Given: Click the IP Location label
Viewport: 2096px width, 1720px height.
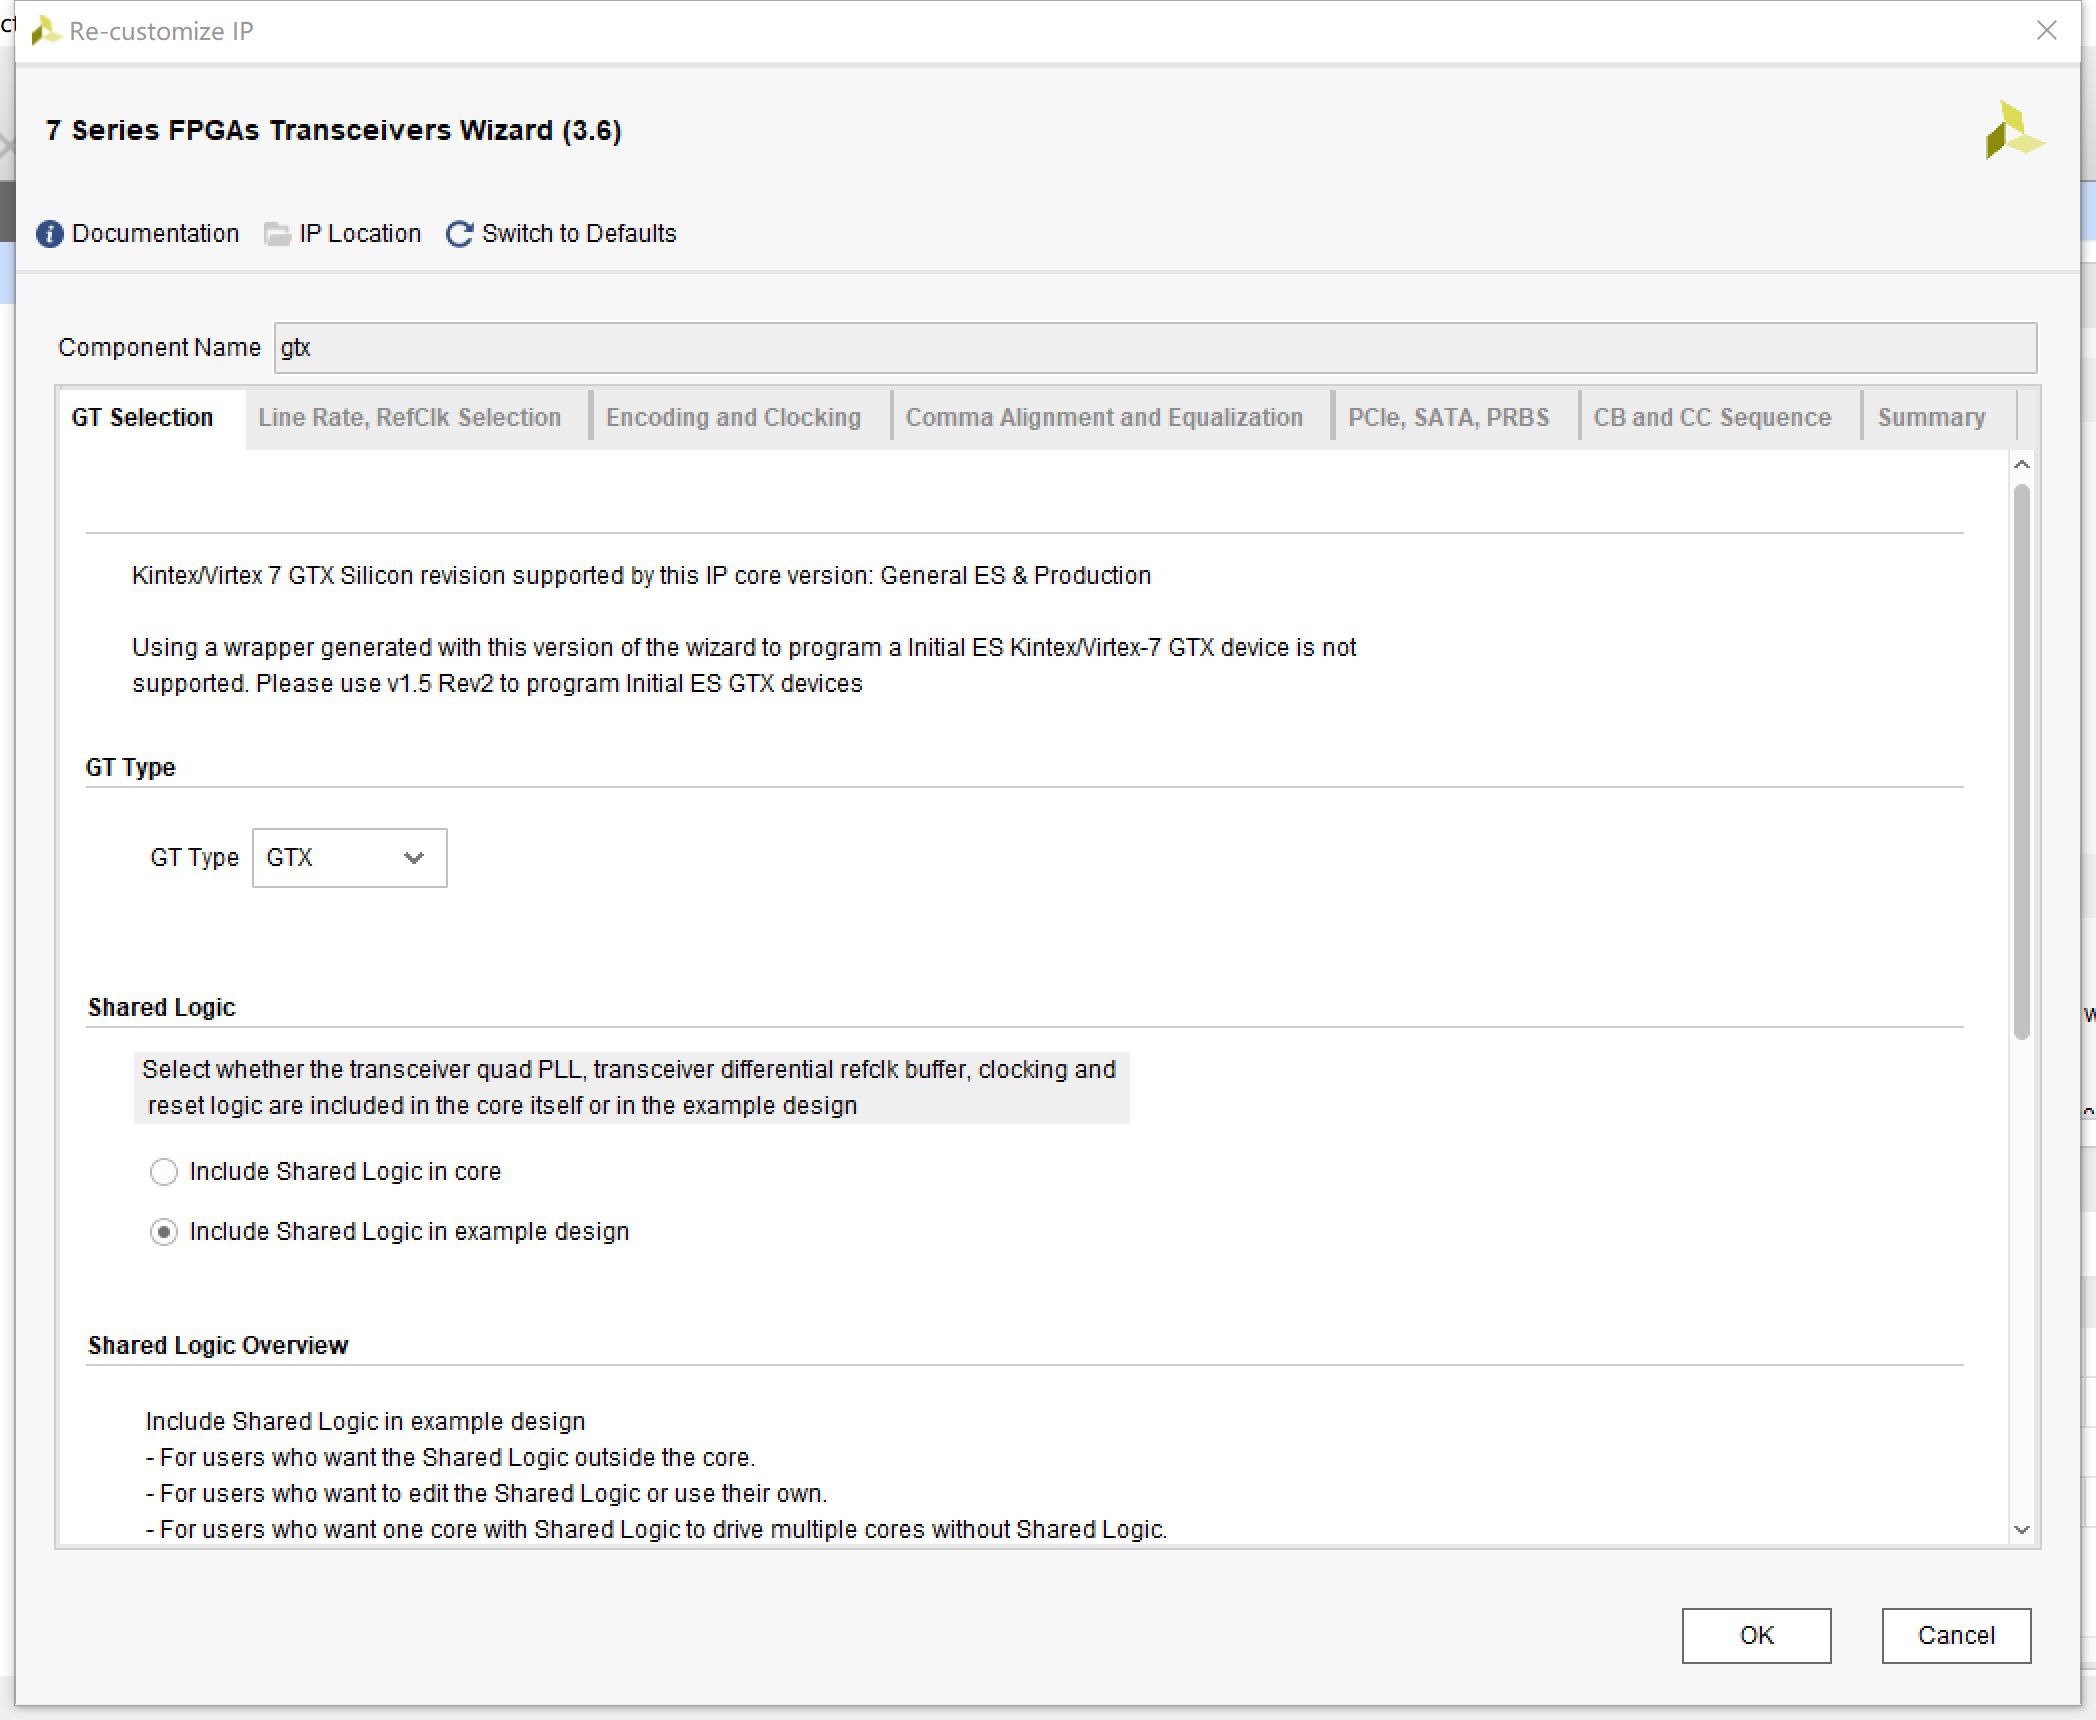Looking at the screenshot, I should [x=360, y=234].
